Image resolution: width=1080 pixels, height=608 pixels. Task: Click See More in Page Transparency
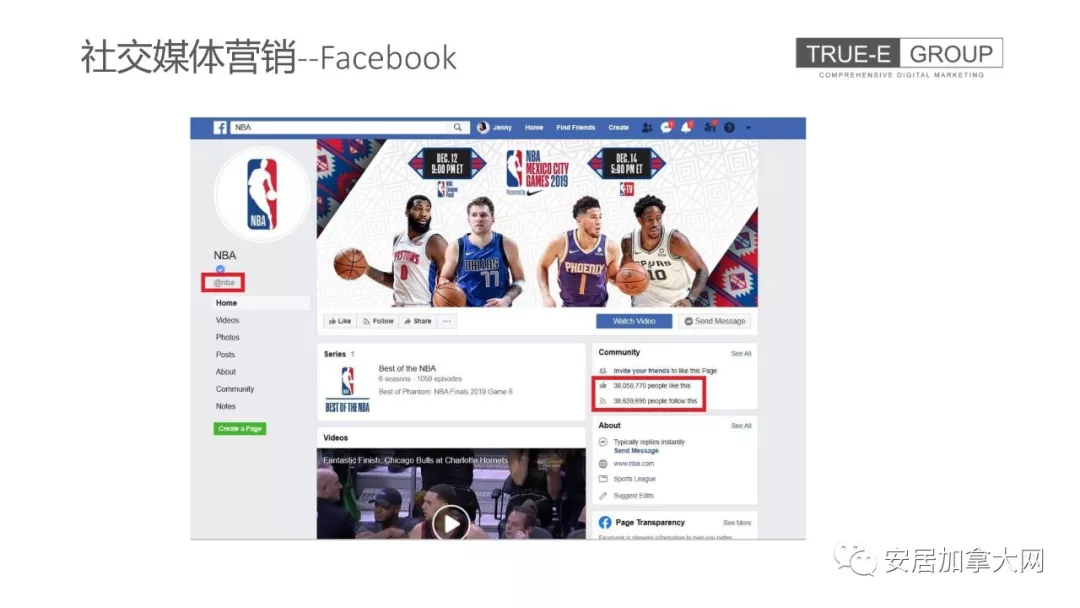click(737, 523)
